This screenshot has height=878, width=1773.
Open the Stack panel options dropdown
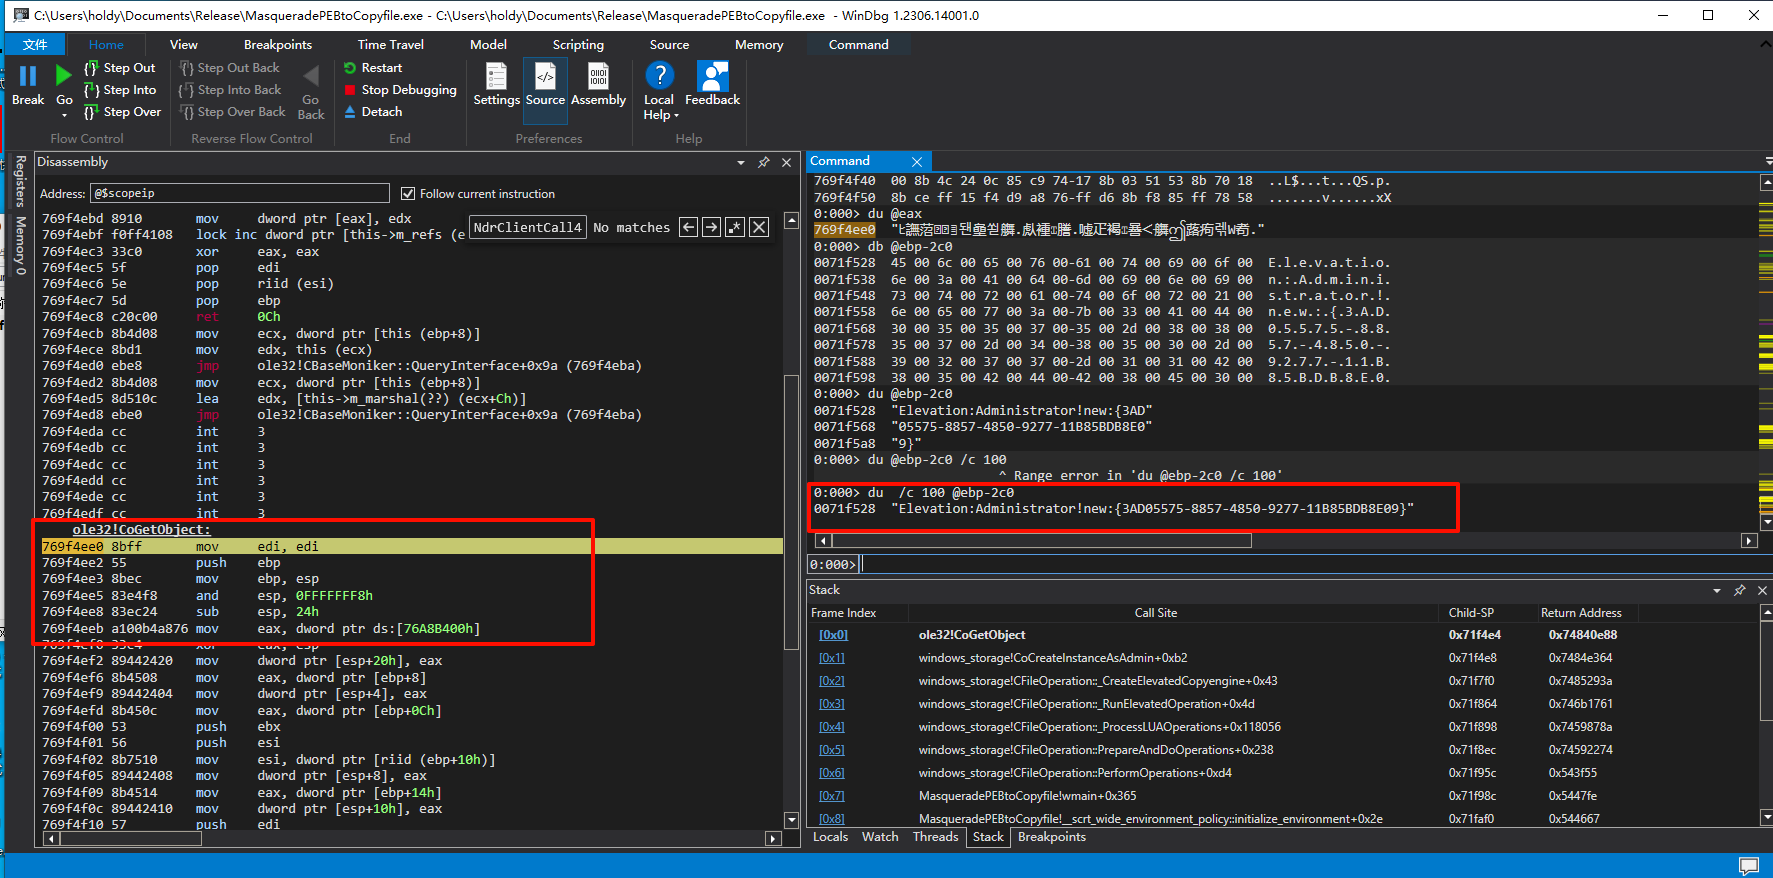click(1717, 591)
